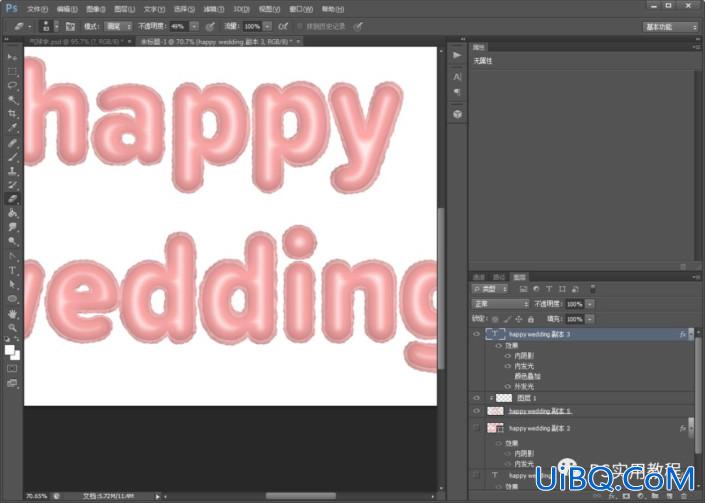Open the layer fill dropdown arrow
The width and height of the screenshot is (705, 503).
click(590, 319)
